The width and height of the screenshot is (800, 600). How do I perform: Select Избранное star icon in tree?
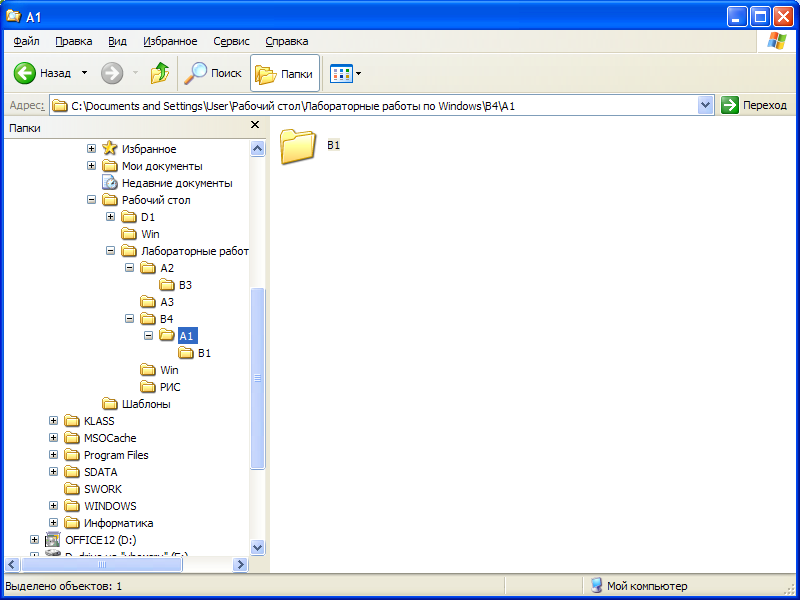click(110, 148)
